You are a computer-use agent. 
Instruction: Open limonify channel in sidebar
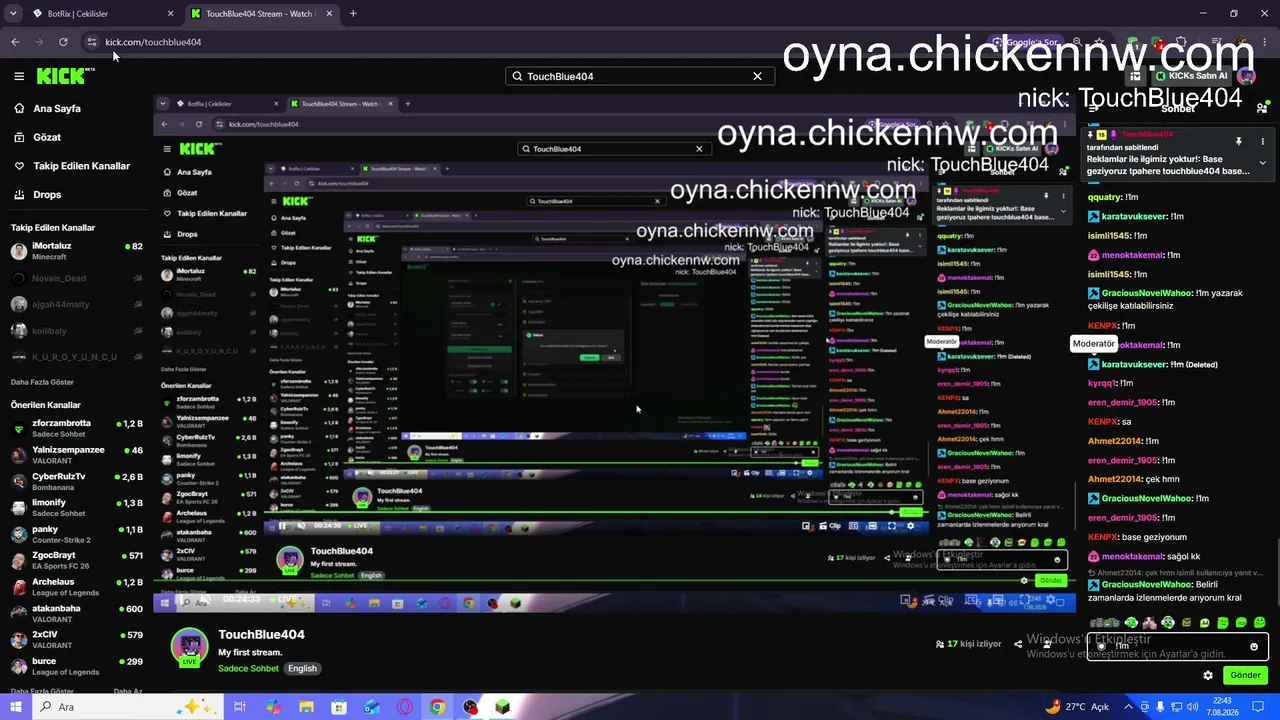tap(77, 508)
